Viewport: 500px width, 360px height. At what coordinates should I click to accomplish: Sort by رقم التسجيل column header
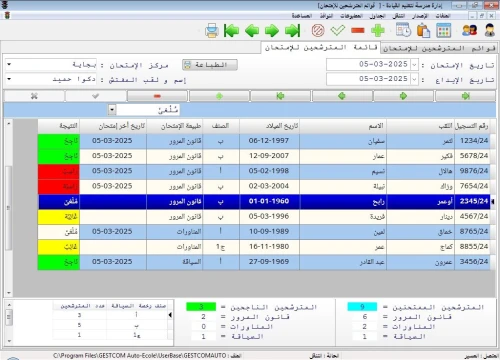pyautogui.click(x=472, y=126)
